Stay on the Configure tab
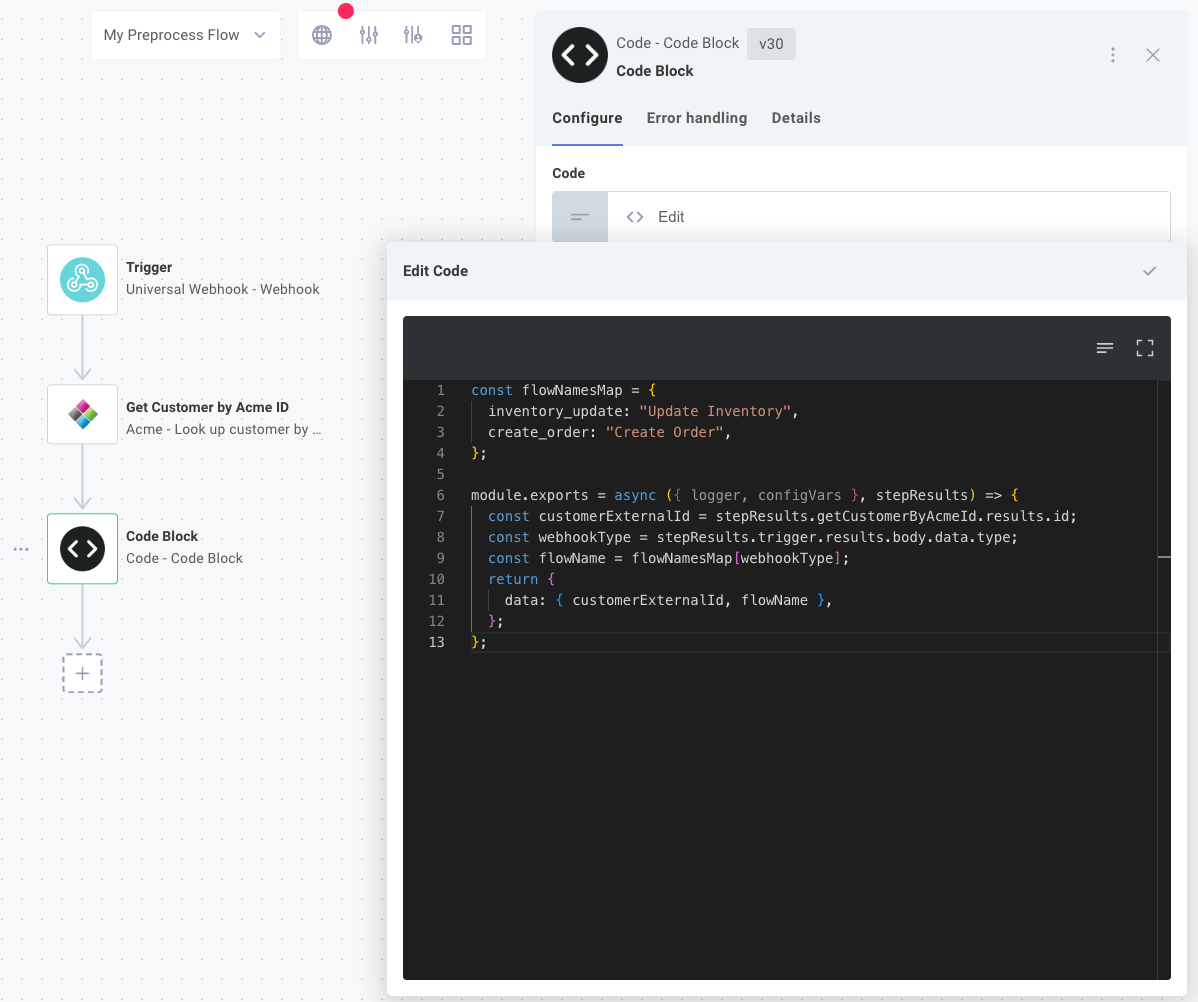 tap(587, 118)
